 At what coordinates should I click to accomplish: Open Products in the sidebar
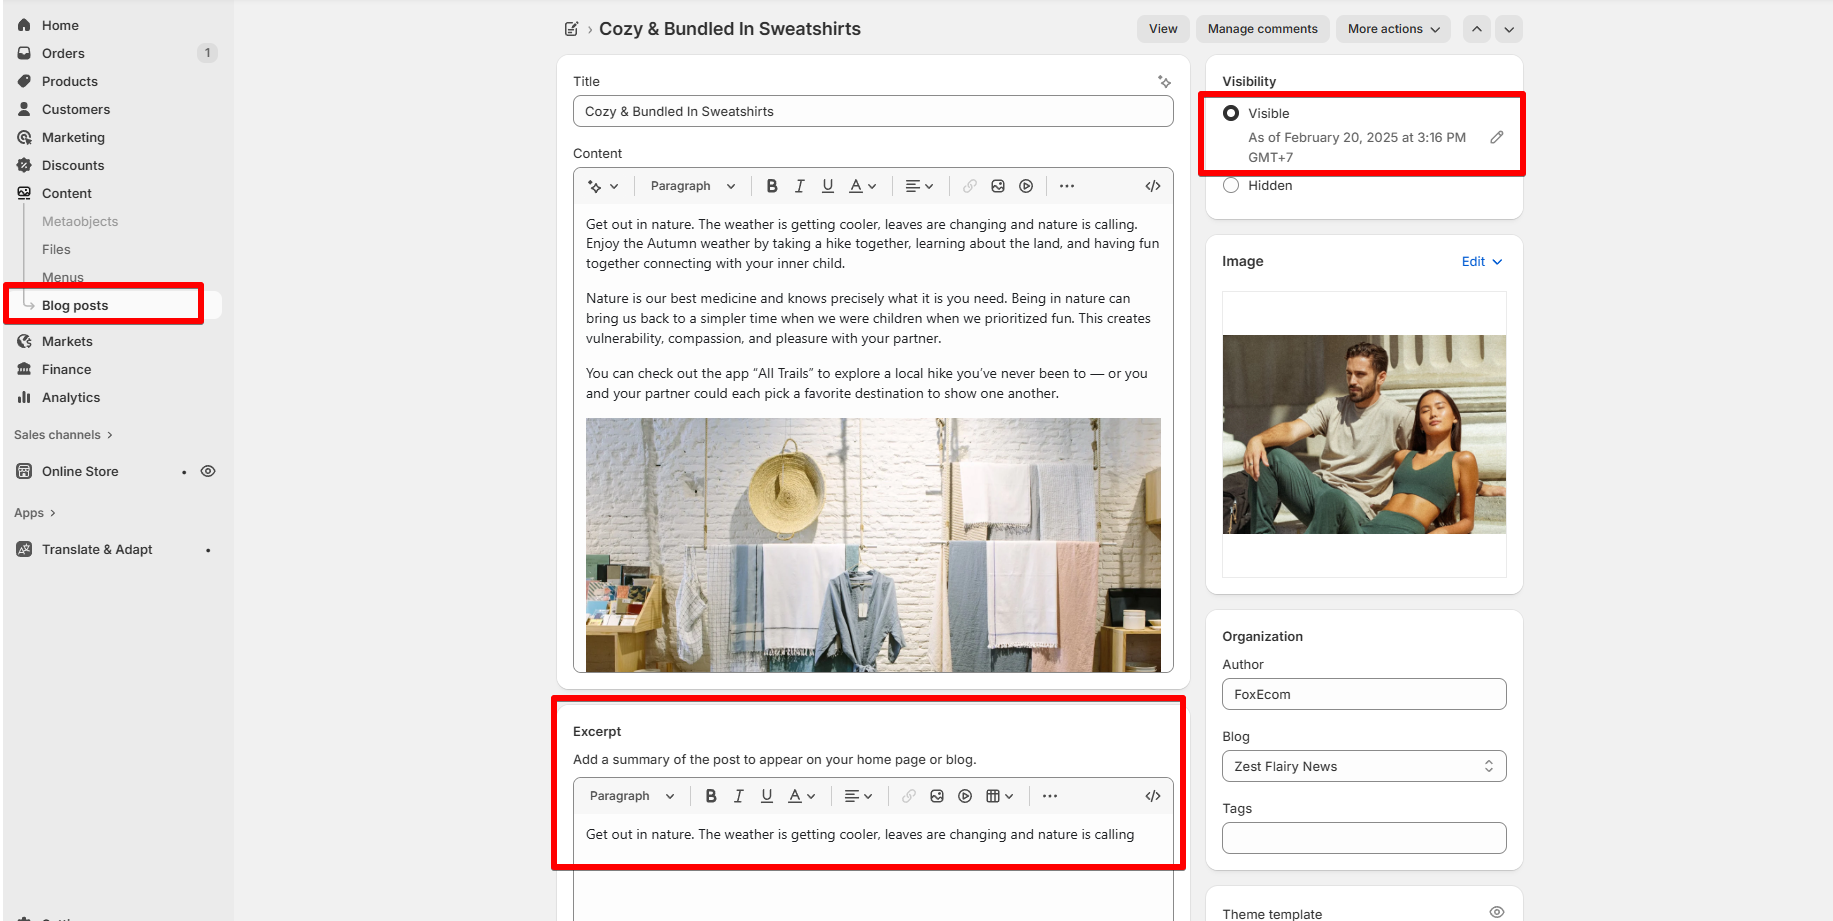[69, 81]
